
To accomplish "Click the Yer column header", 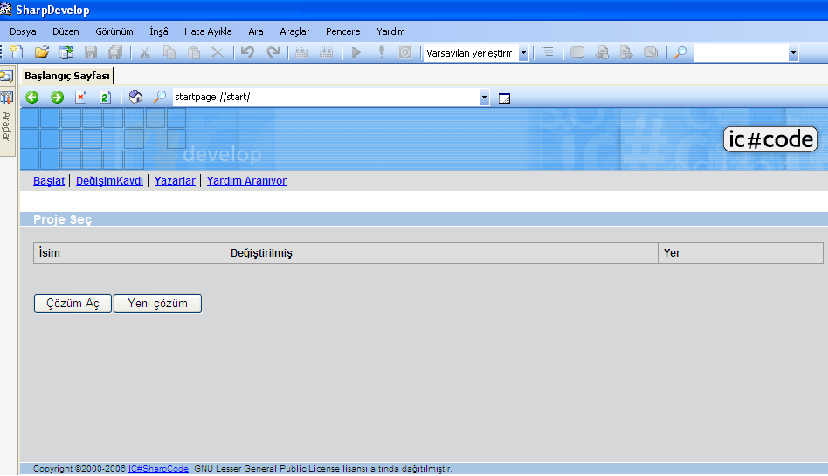I will click(671, 253).
